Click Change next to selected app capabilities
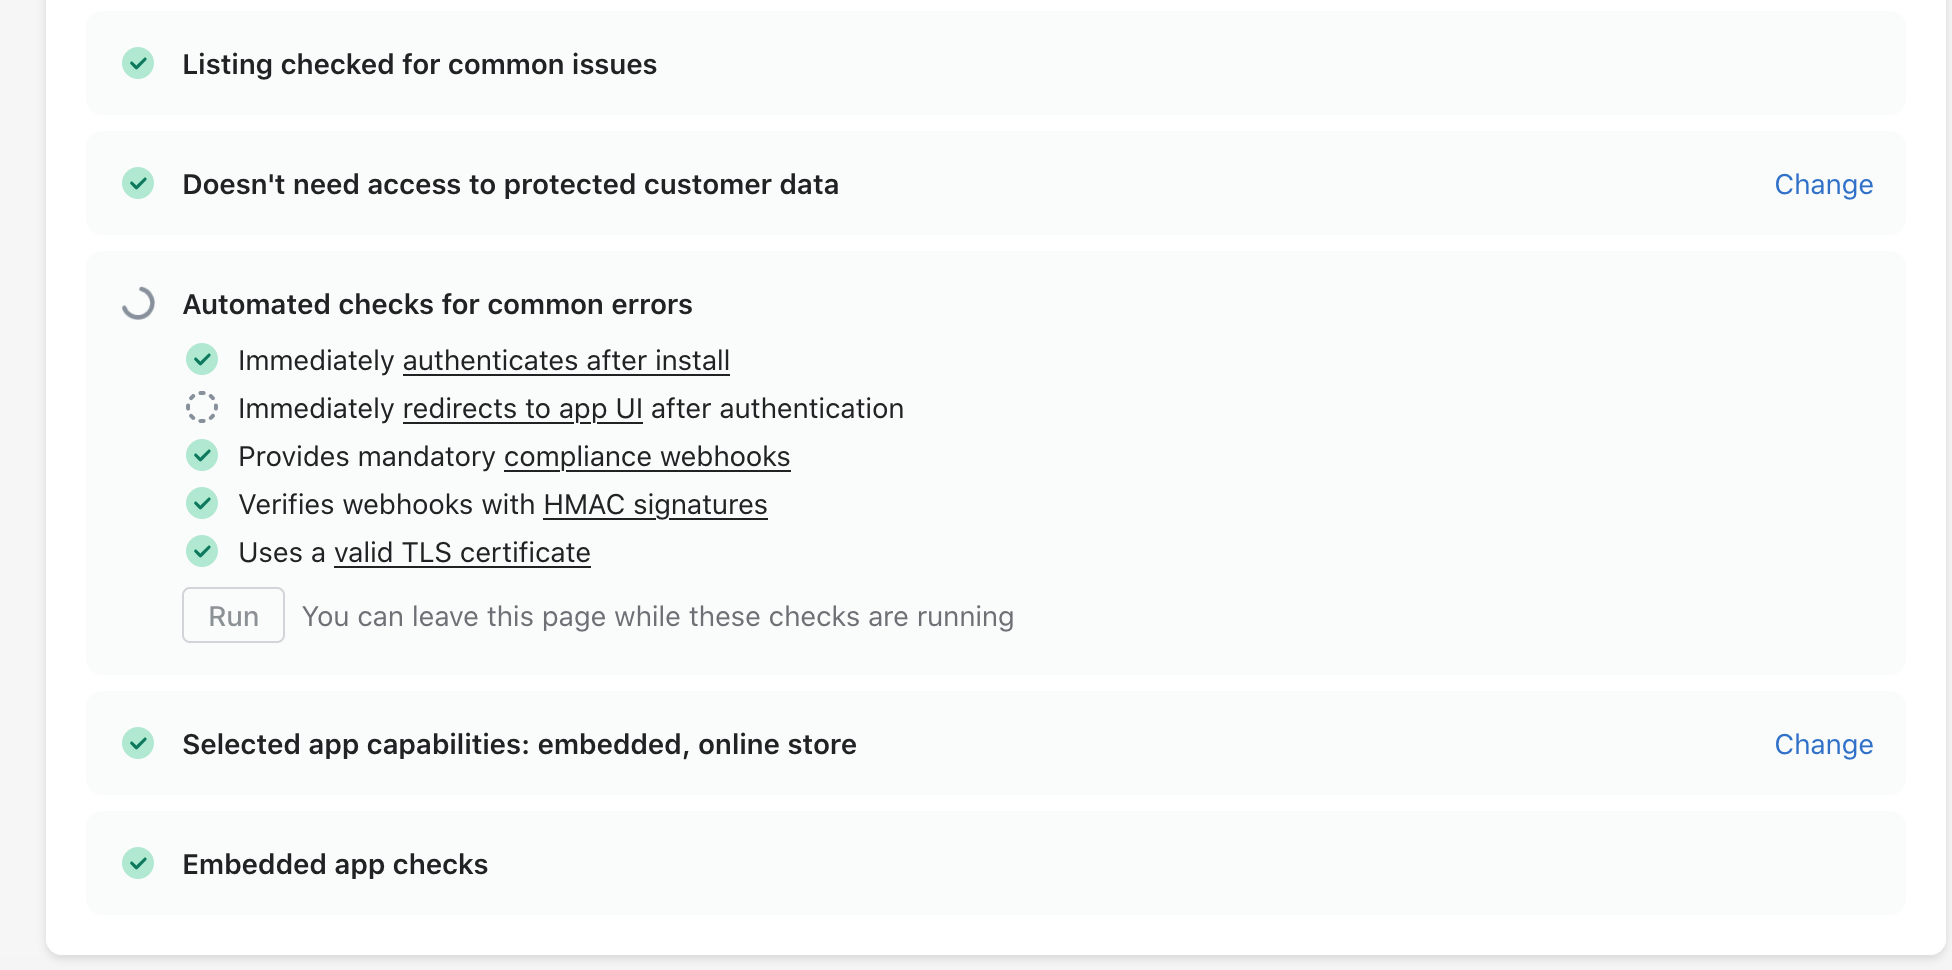 tap(1823, 744)
